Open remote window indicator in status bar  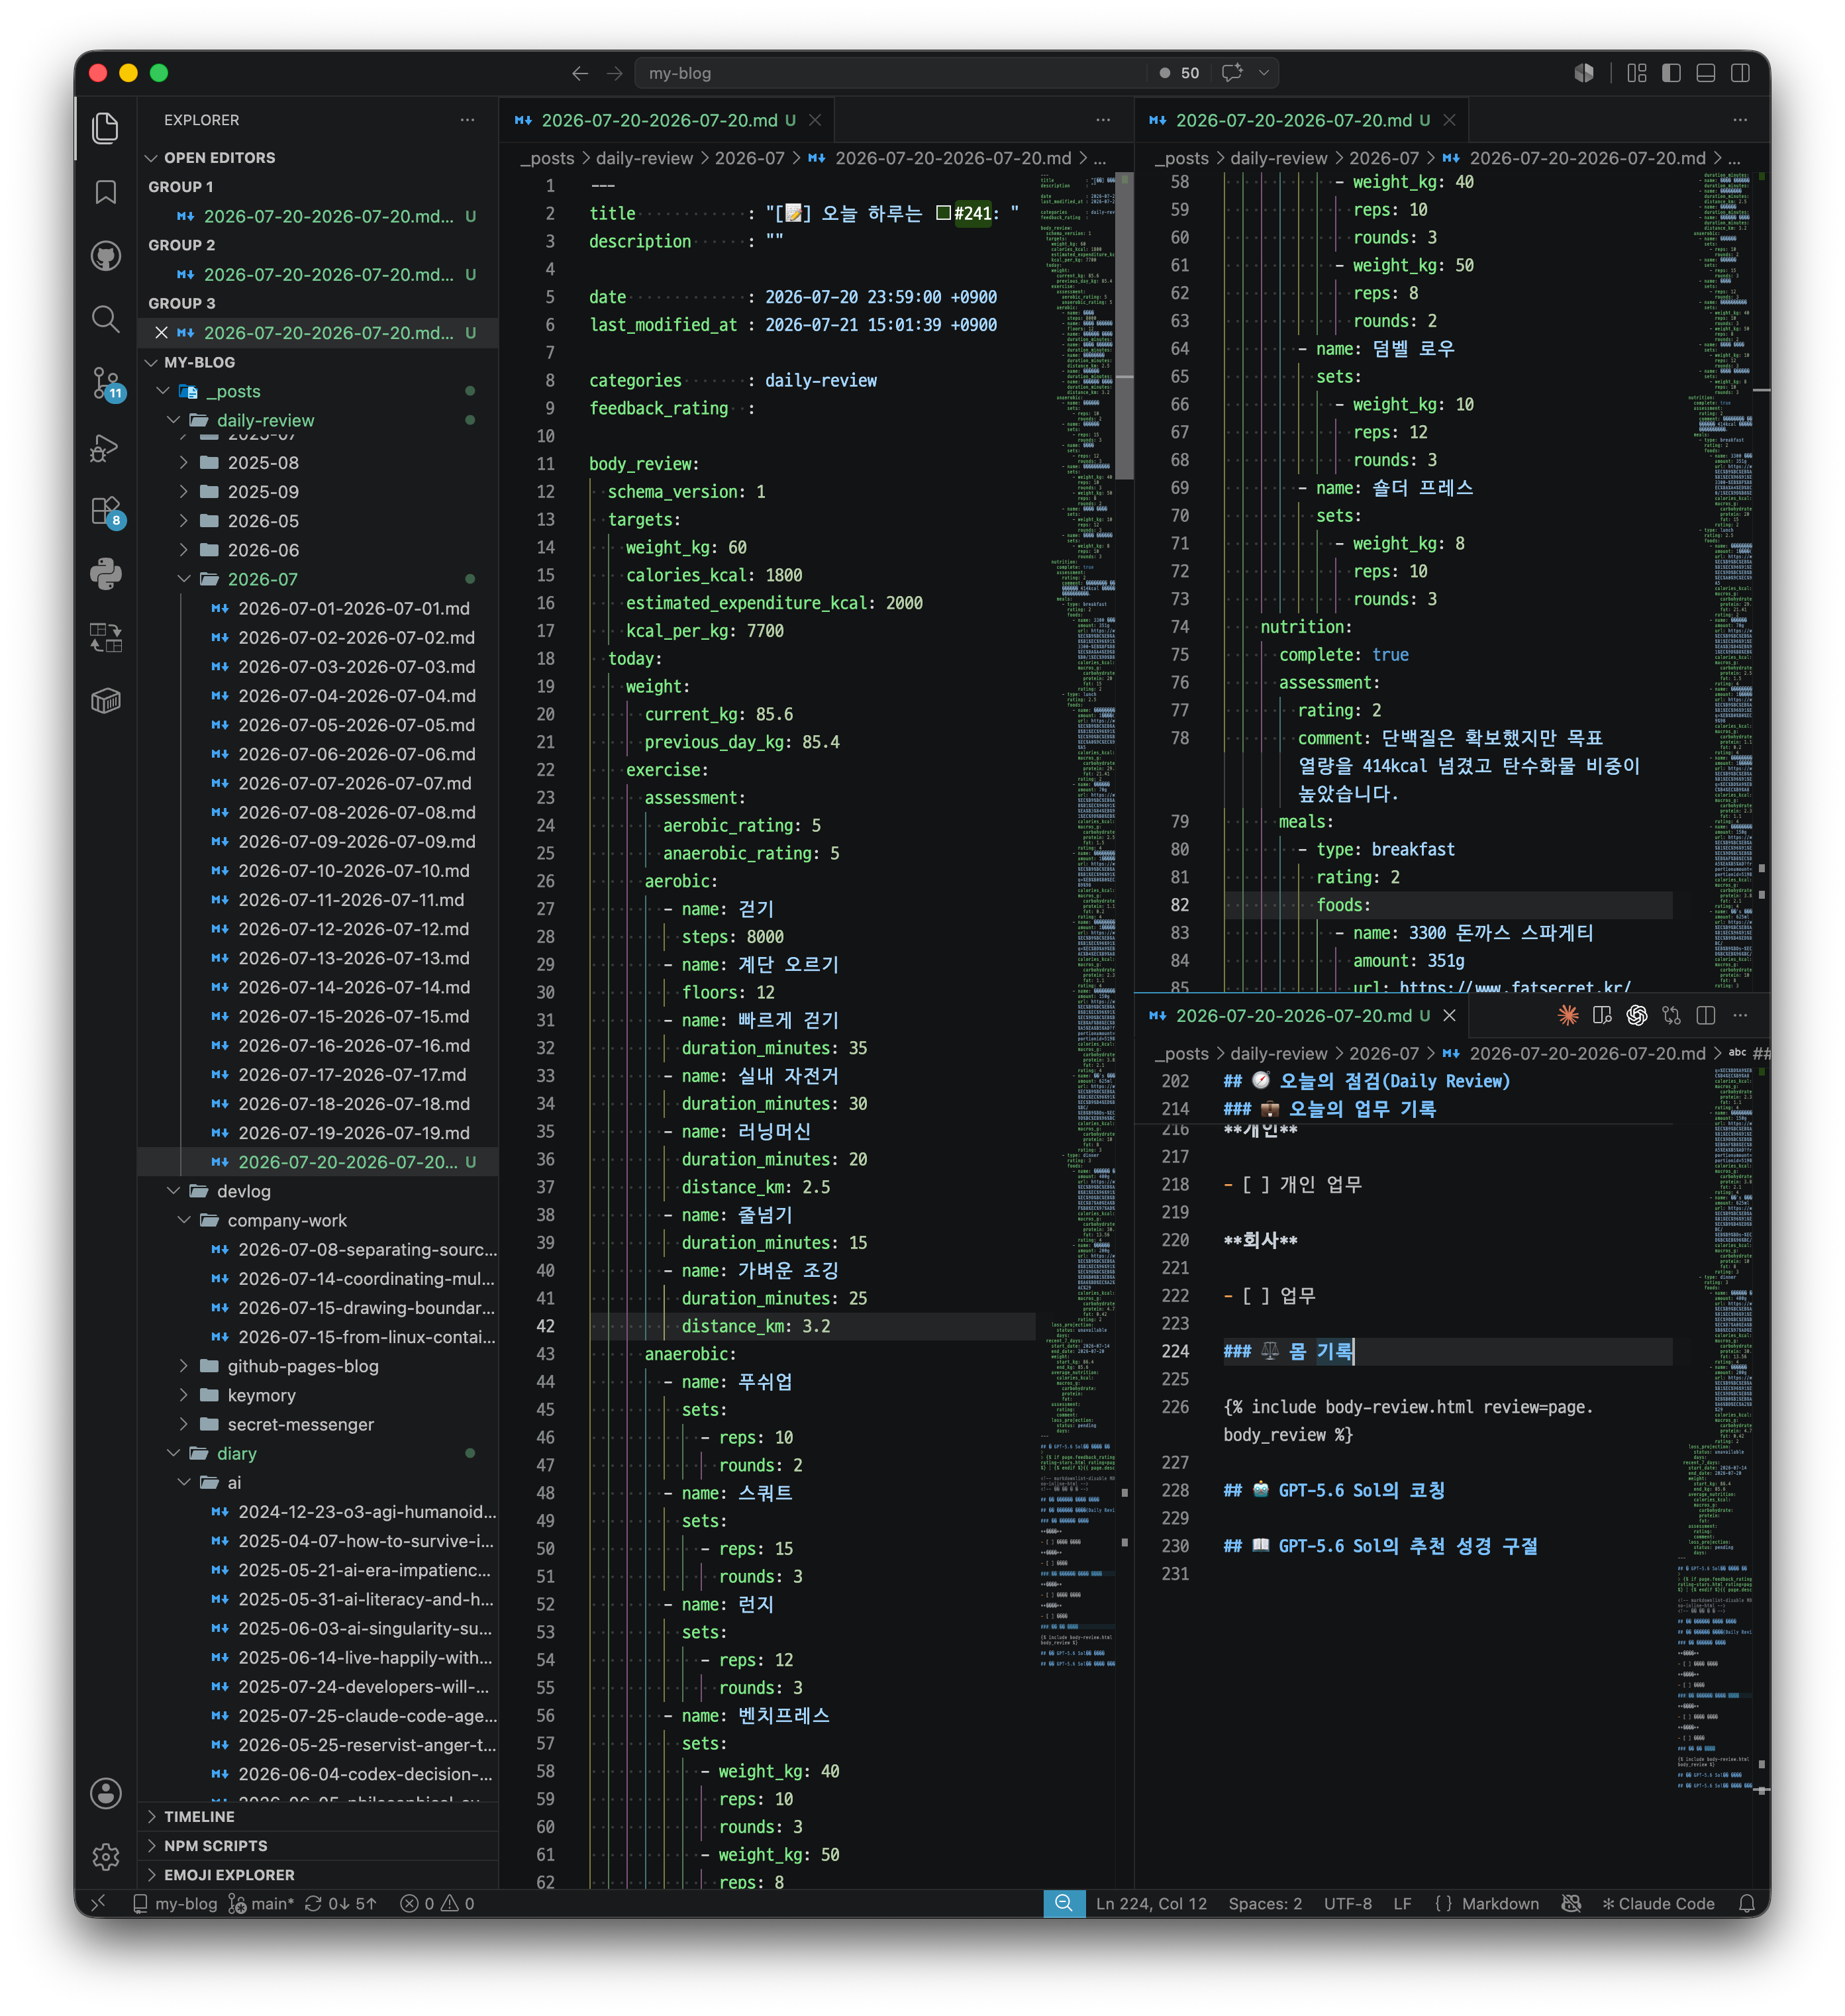click(98, 1903)
